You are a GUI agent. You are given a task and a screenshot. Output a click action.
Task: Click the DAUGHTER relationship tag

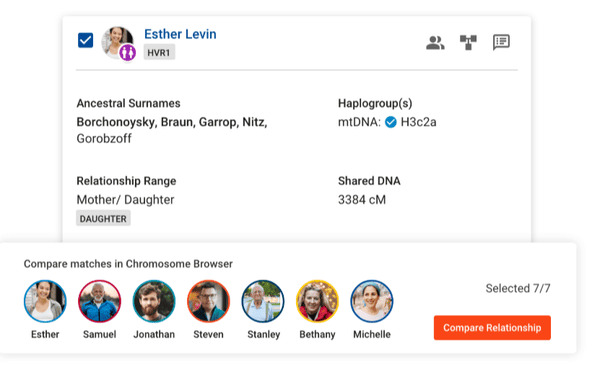pos(103,218)
